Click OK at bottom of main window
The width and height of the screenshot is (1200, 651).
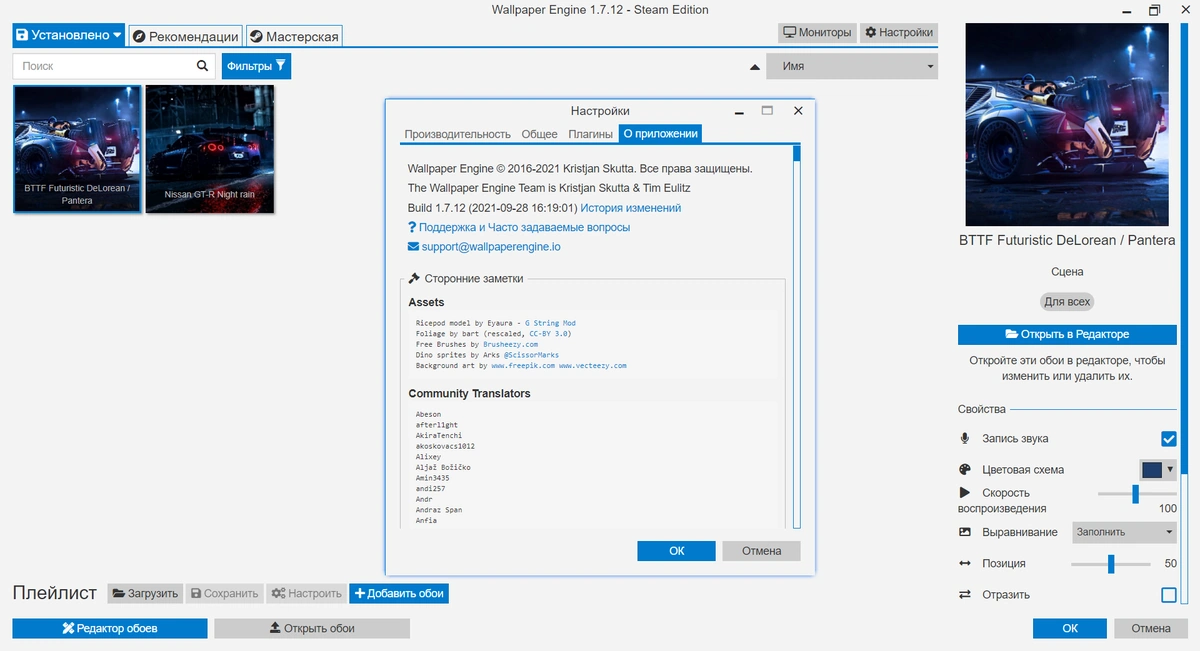point(1070,628)
